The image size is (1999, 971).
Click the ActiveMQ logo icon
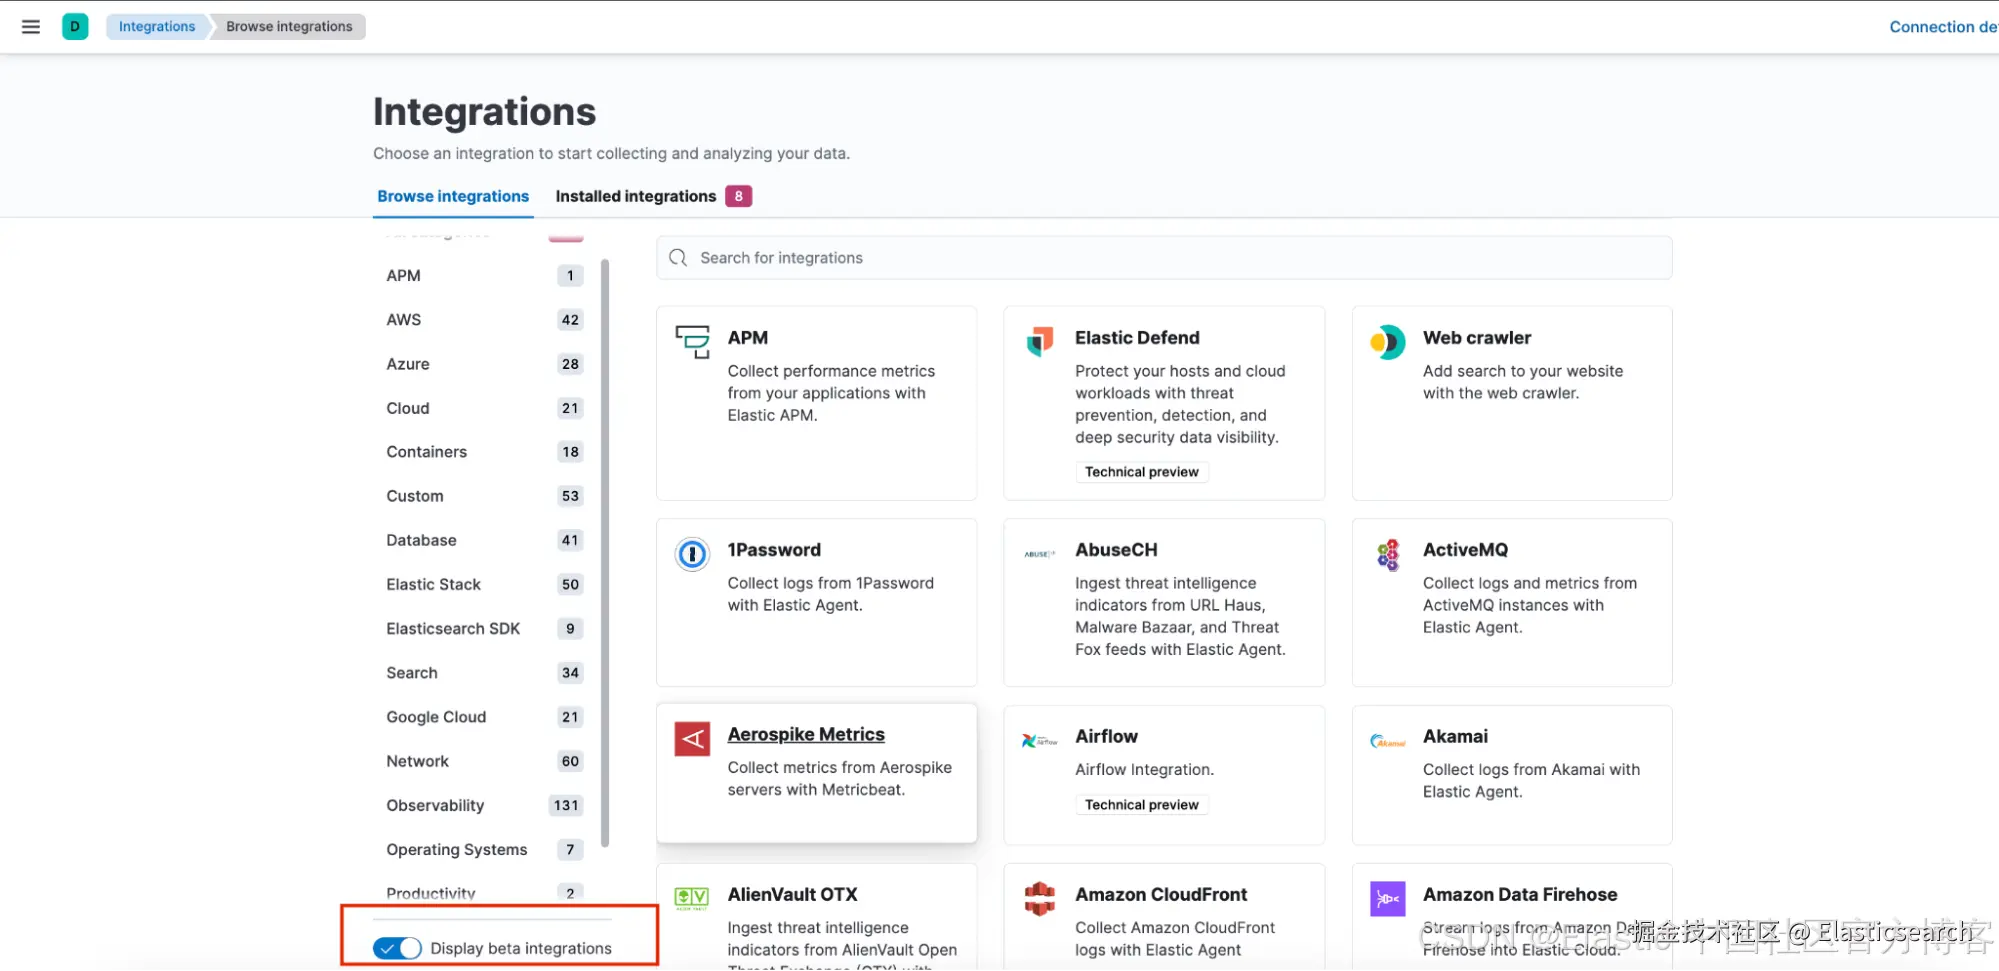pos(1388,554)
